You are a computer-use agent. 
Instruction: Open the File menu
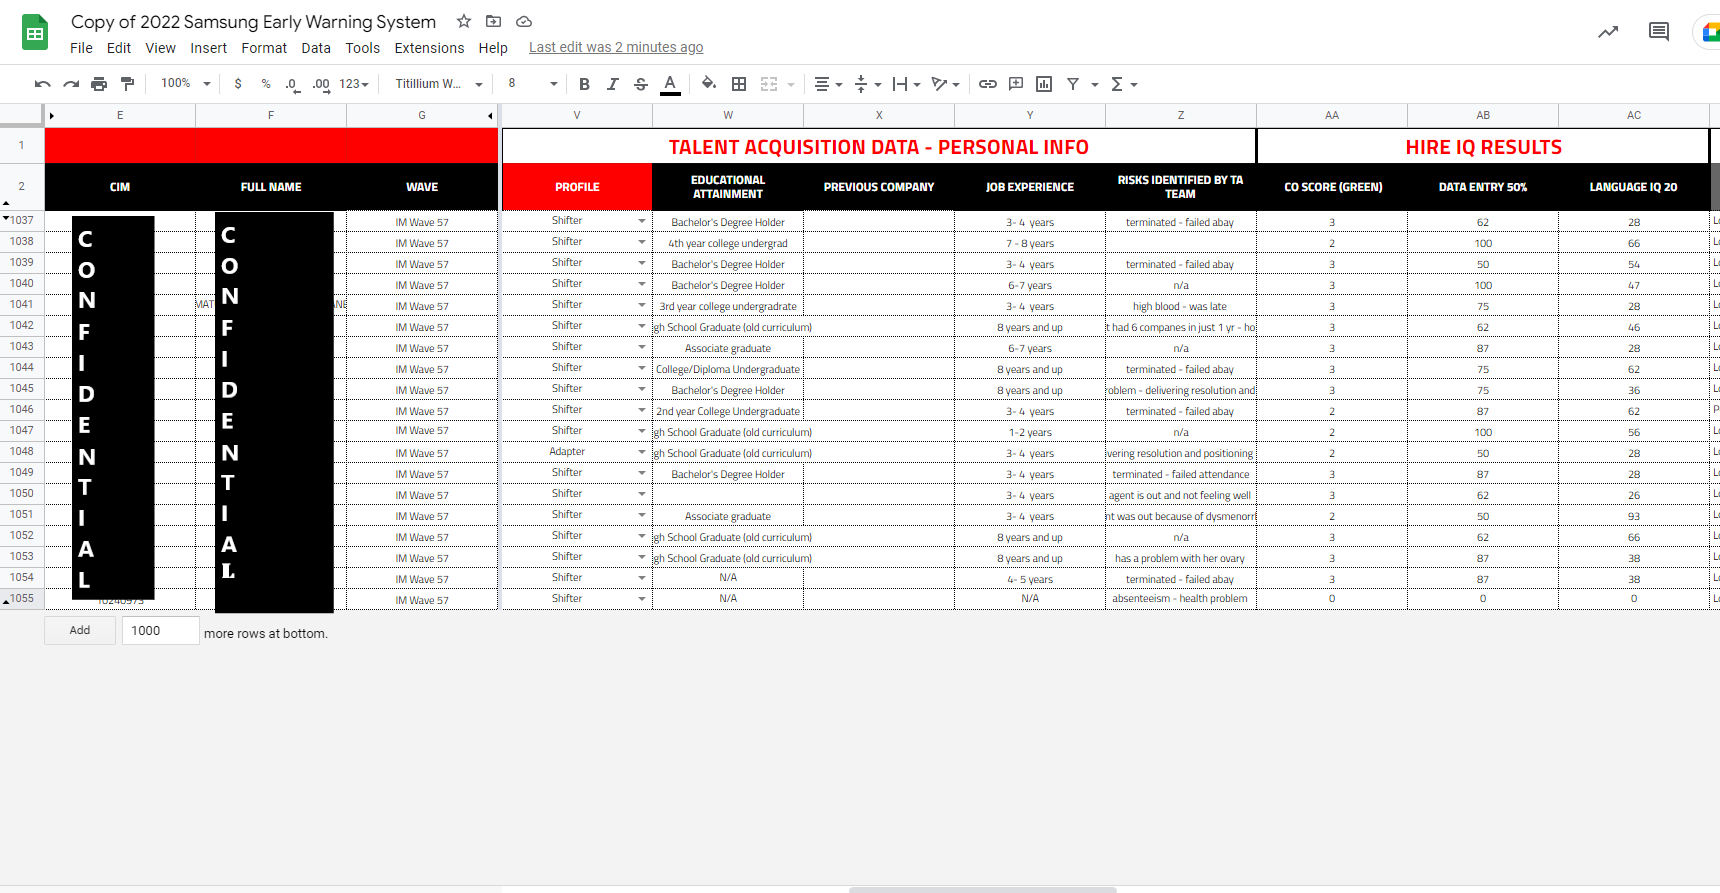click(x=81, y=48)
